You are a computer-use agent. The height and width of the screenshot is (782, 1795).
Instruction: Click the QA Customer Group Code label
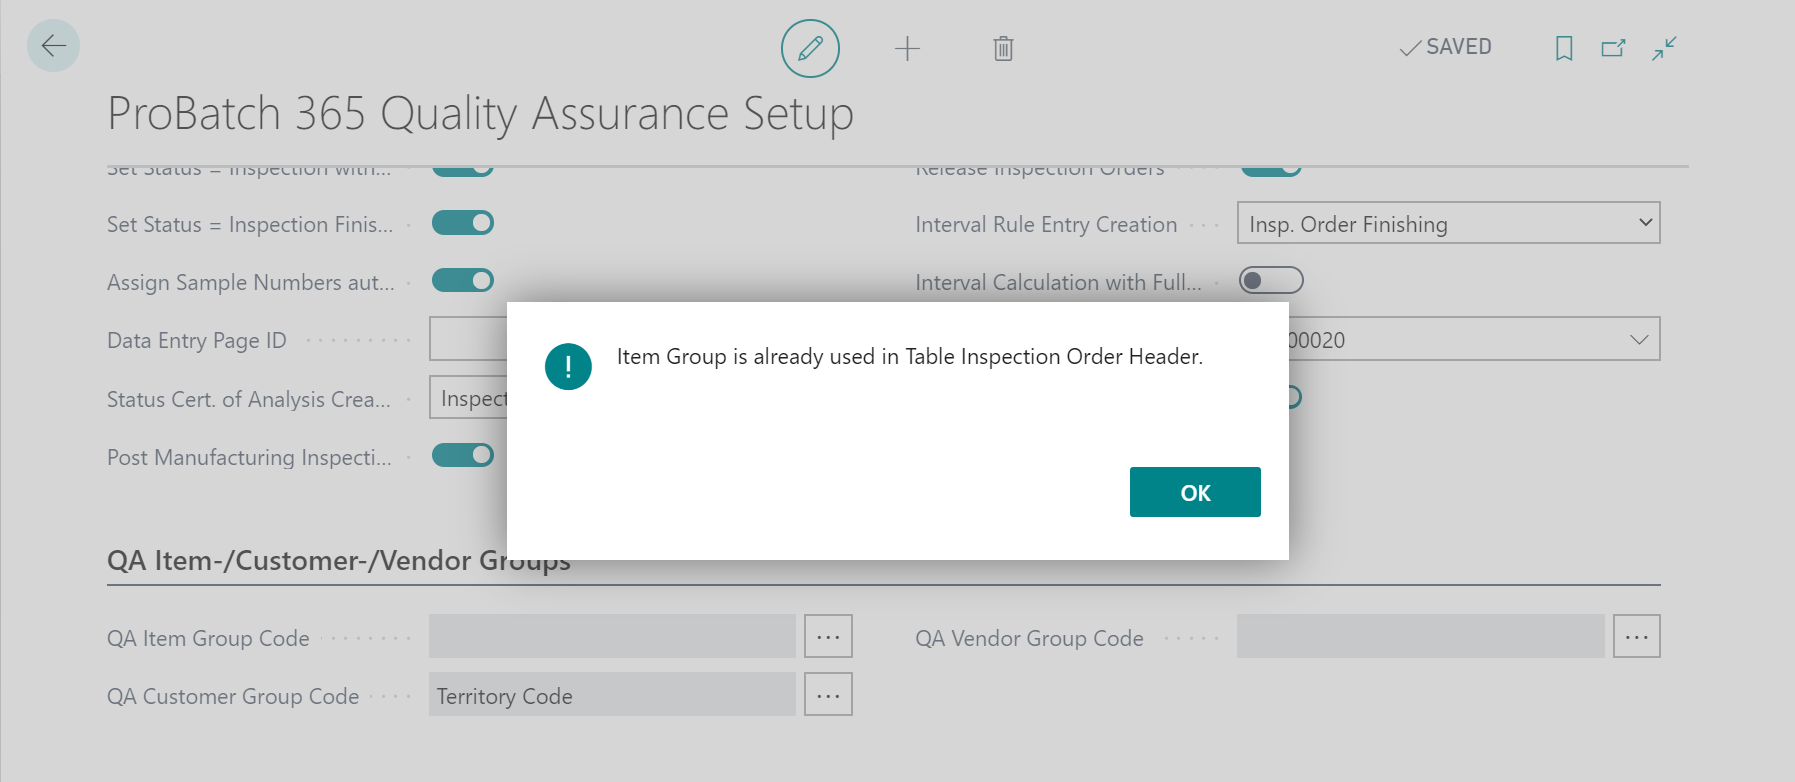[x=233, y=696]
